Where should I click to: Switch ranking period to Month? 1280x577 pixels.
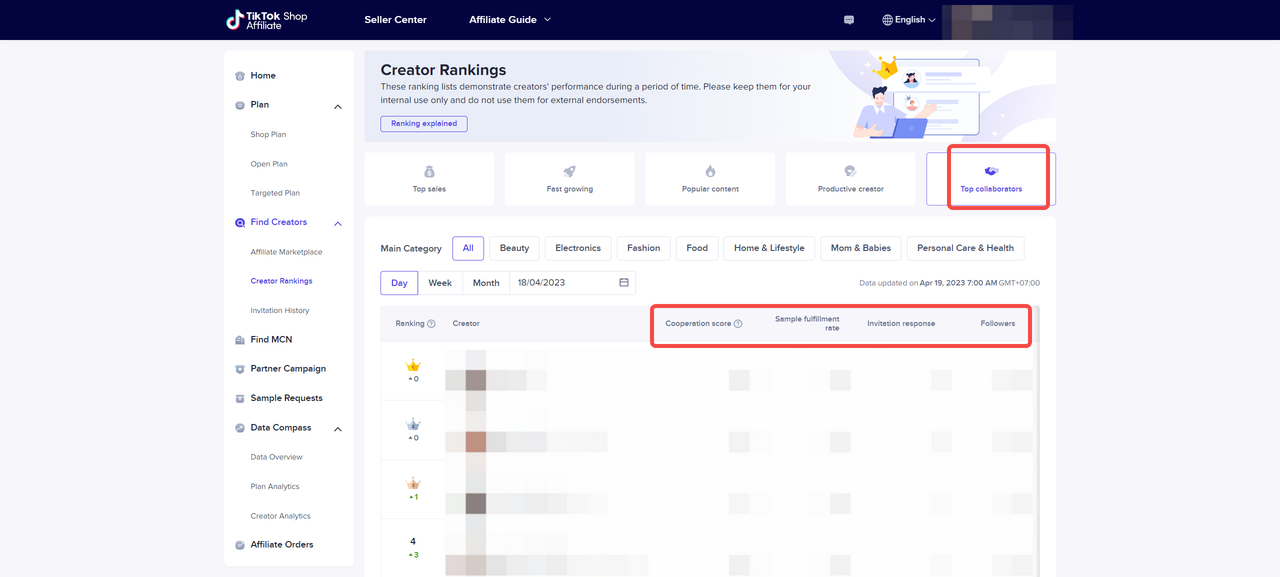[486, 283]
